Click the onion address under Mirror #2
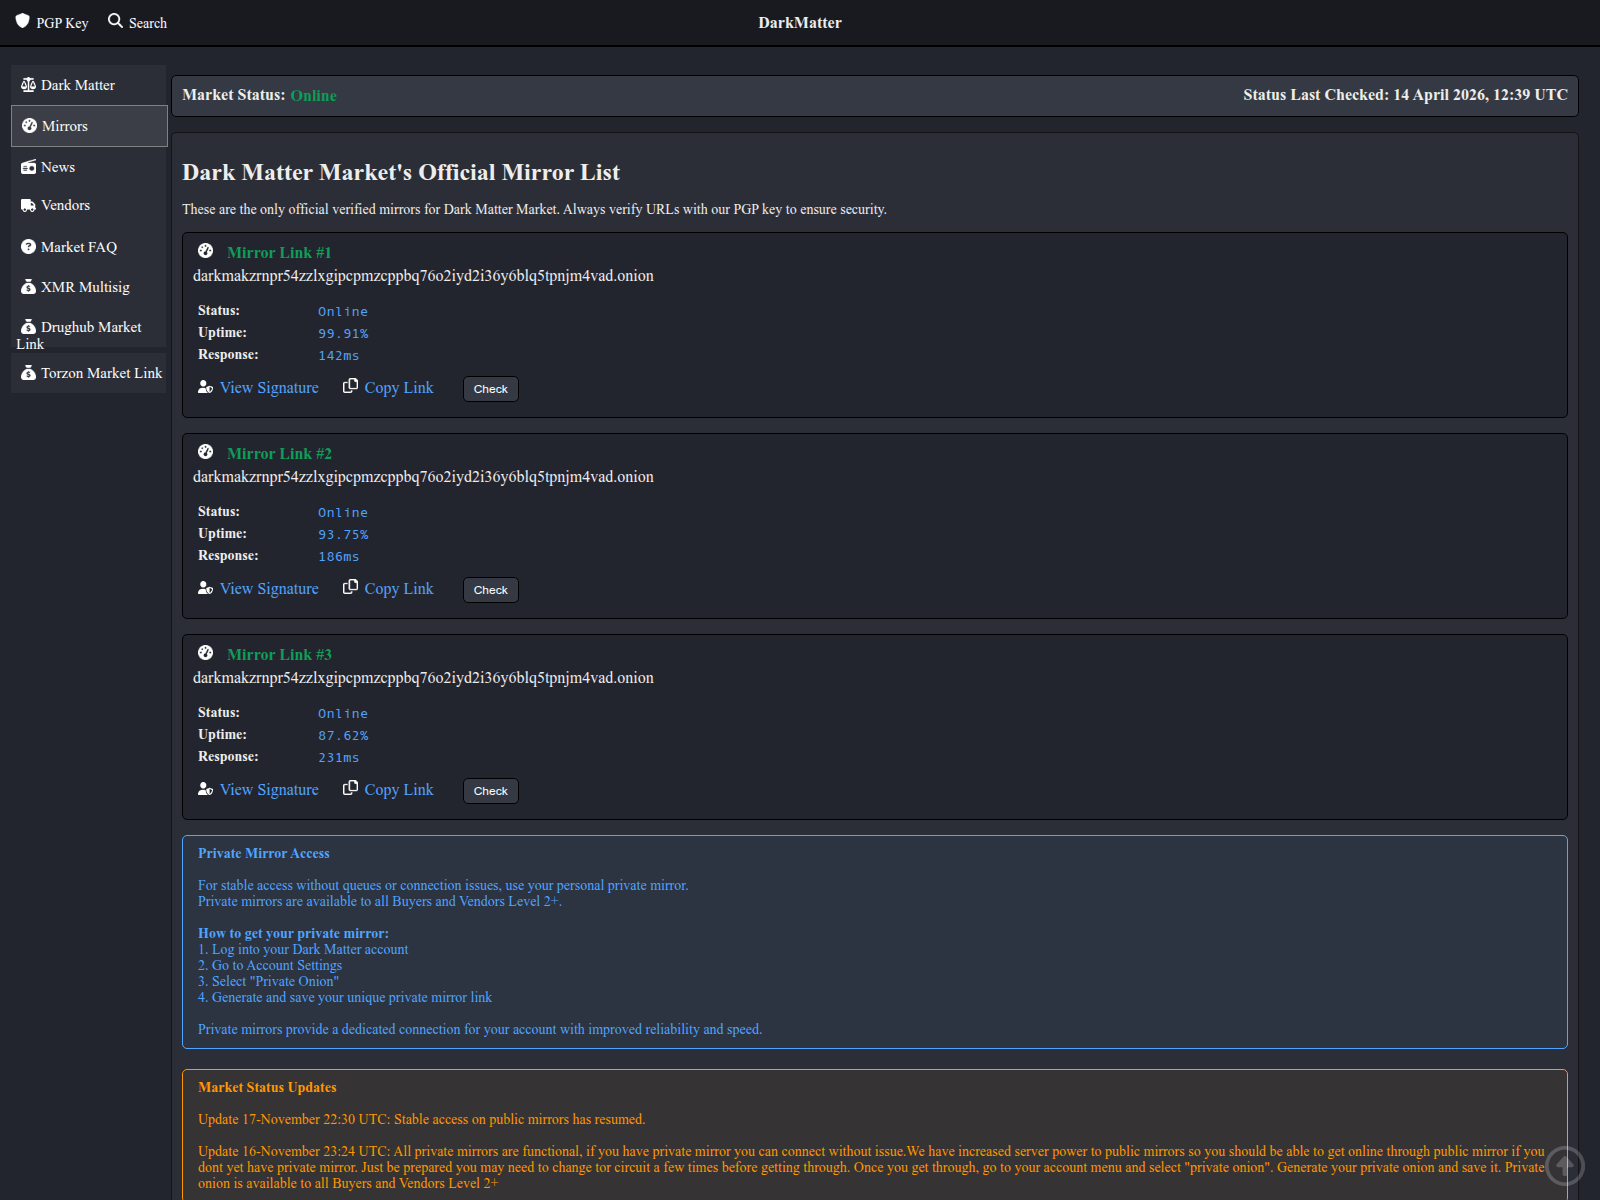 423,477
